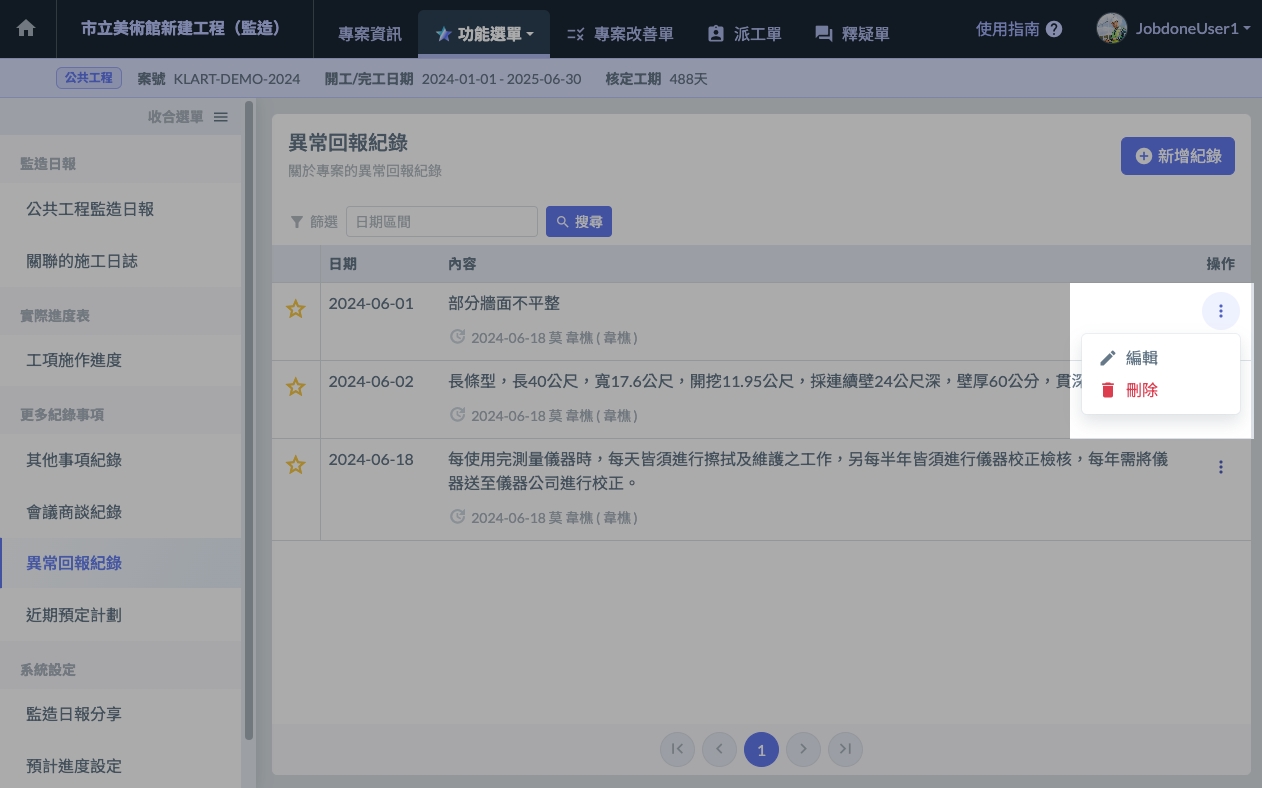Open 會議商談紀錄 in the sidebar
The width and height of the screenshot is (1262, 788).
point(74,512)
